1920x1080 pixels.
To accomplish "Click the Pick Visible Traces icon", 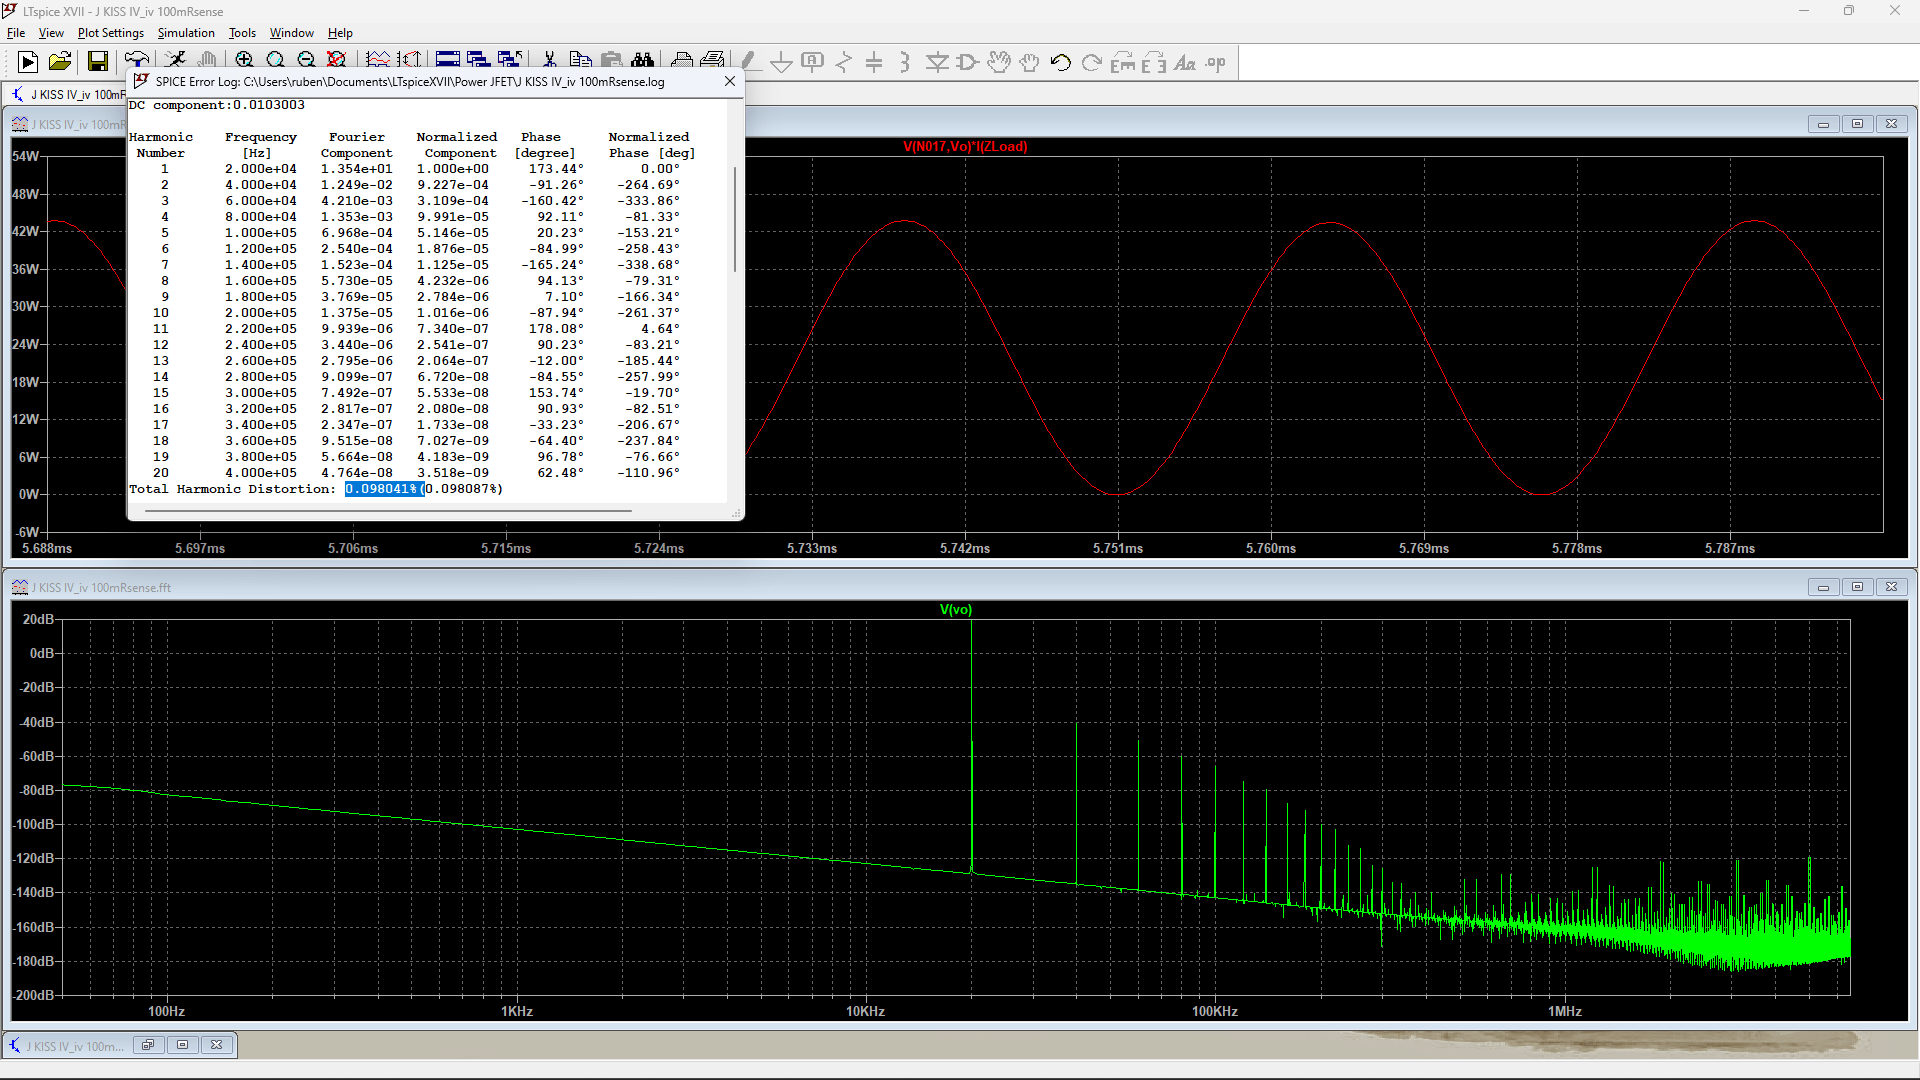I will point(377,59).
